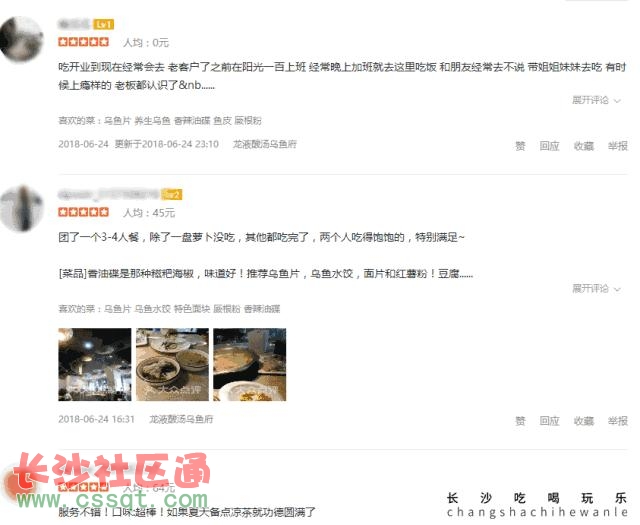Click 赞 on the second review
Screen dimensions: 640x525
click(520, 421)
